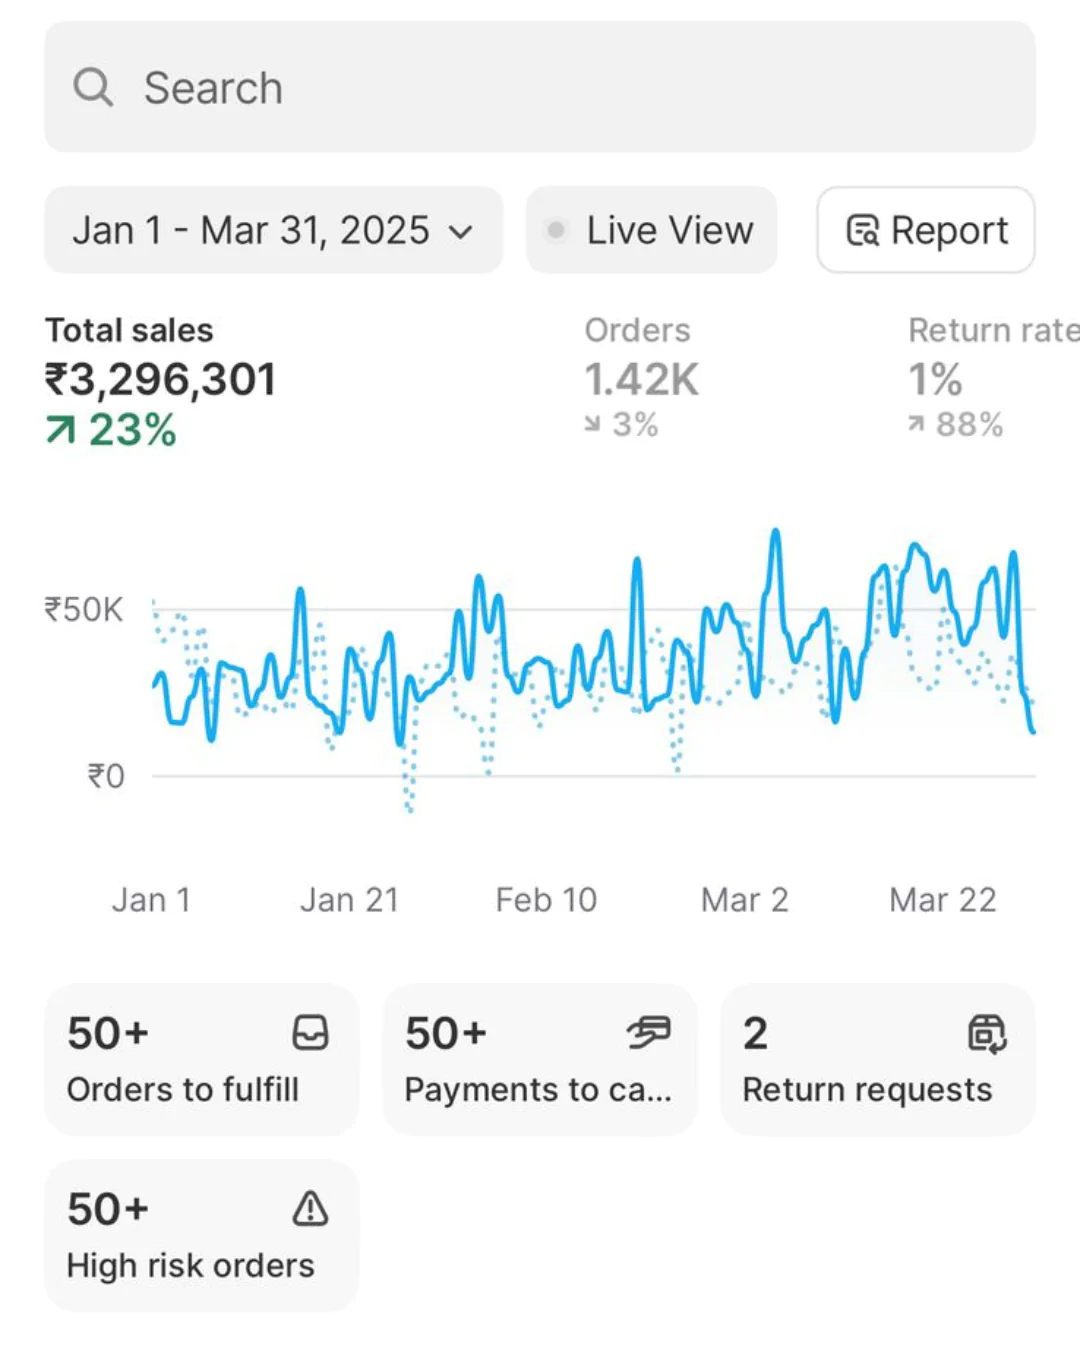Click the high risk warning triangle icon
Image resolution: width=1080 pixels, height=1350 pixels.
310,1208
